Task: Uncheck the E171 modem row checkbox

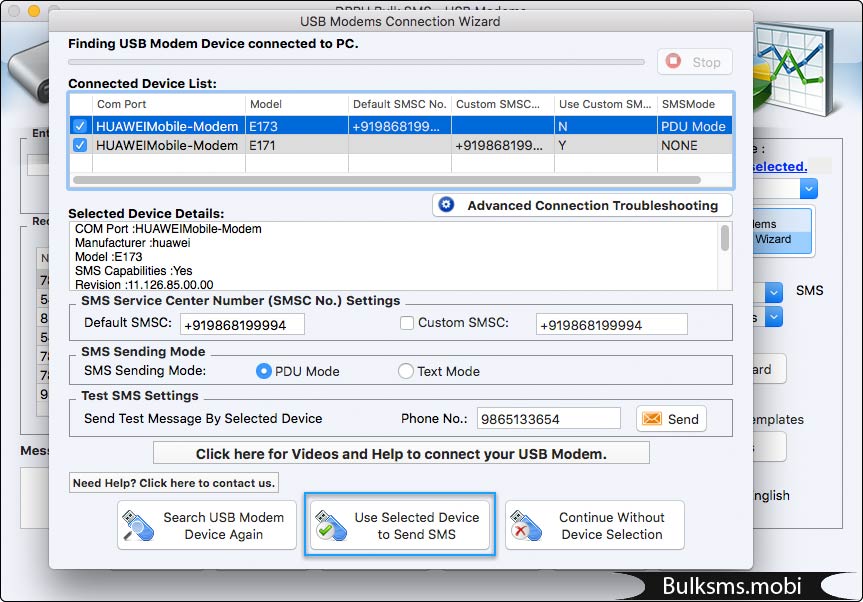Action: (80, 145)
